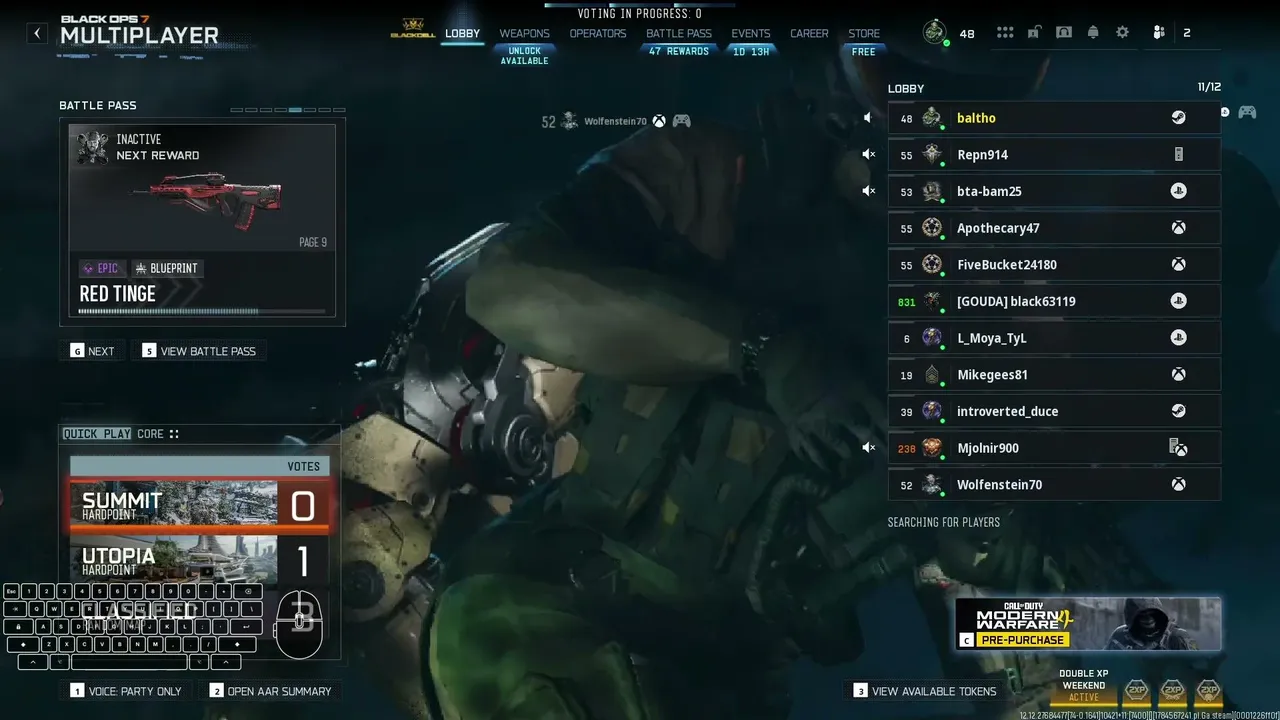Image resolution: width=1280 pixels, height=720 pixels.
Task: Select player Repn914 in lobby list
Action: (1054, 155)
